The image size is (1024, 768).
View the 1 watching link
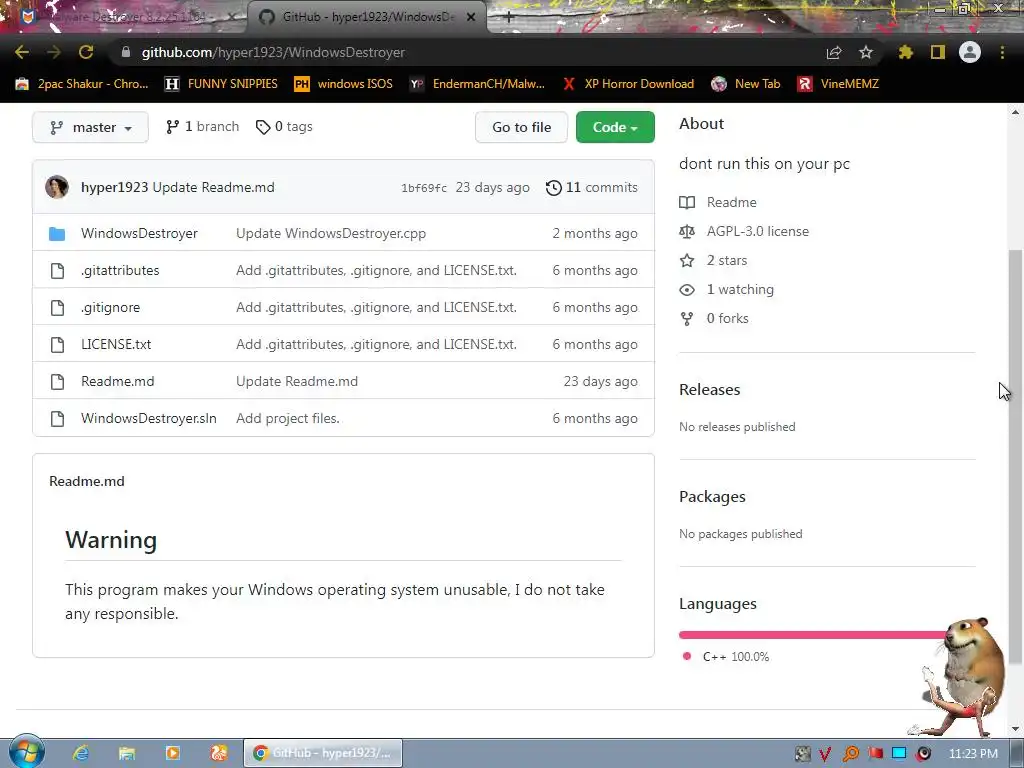pyautogui.click(x=740, y=289)
